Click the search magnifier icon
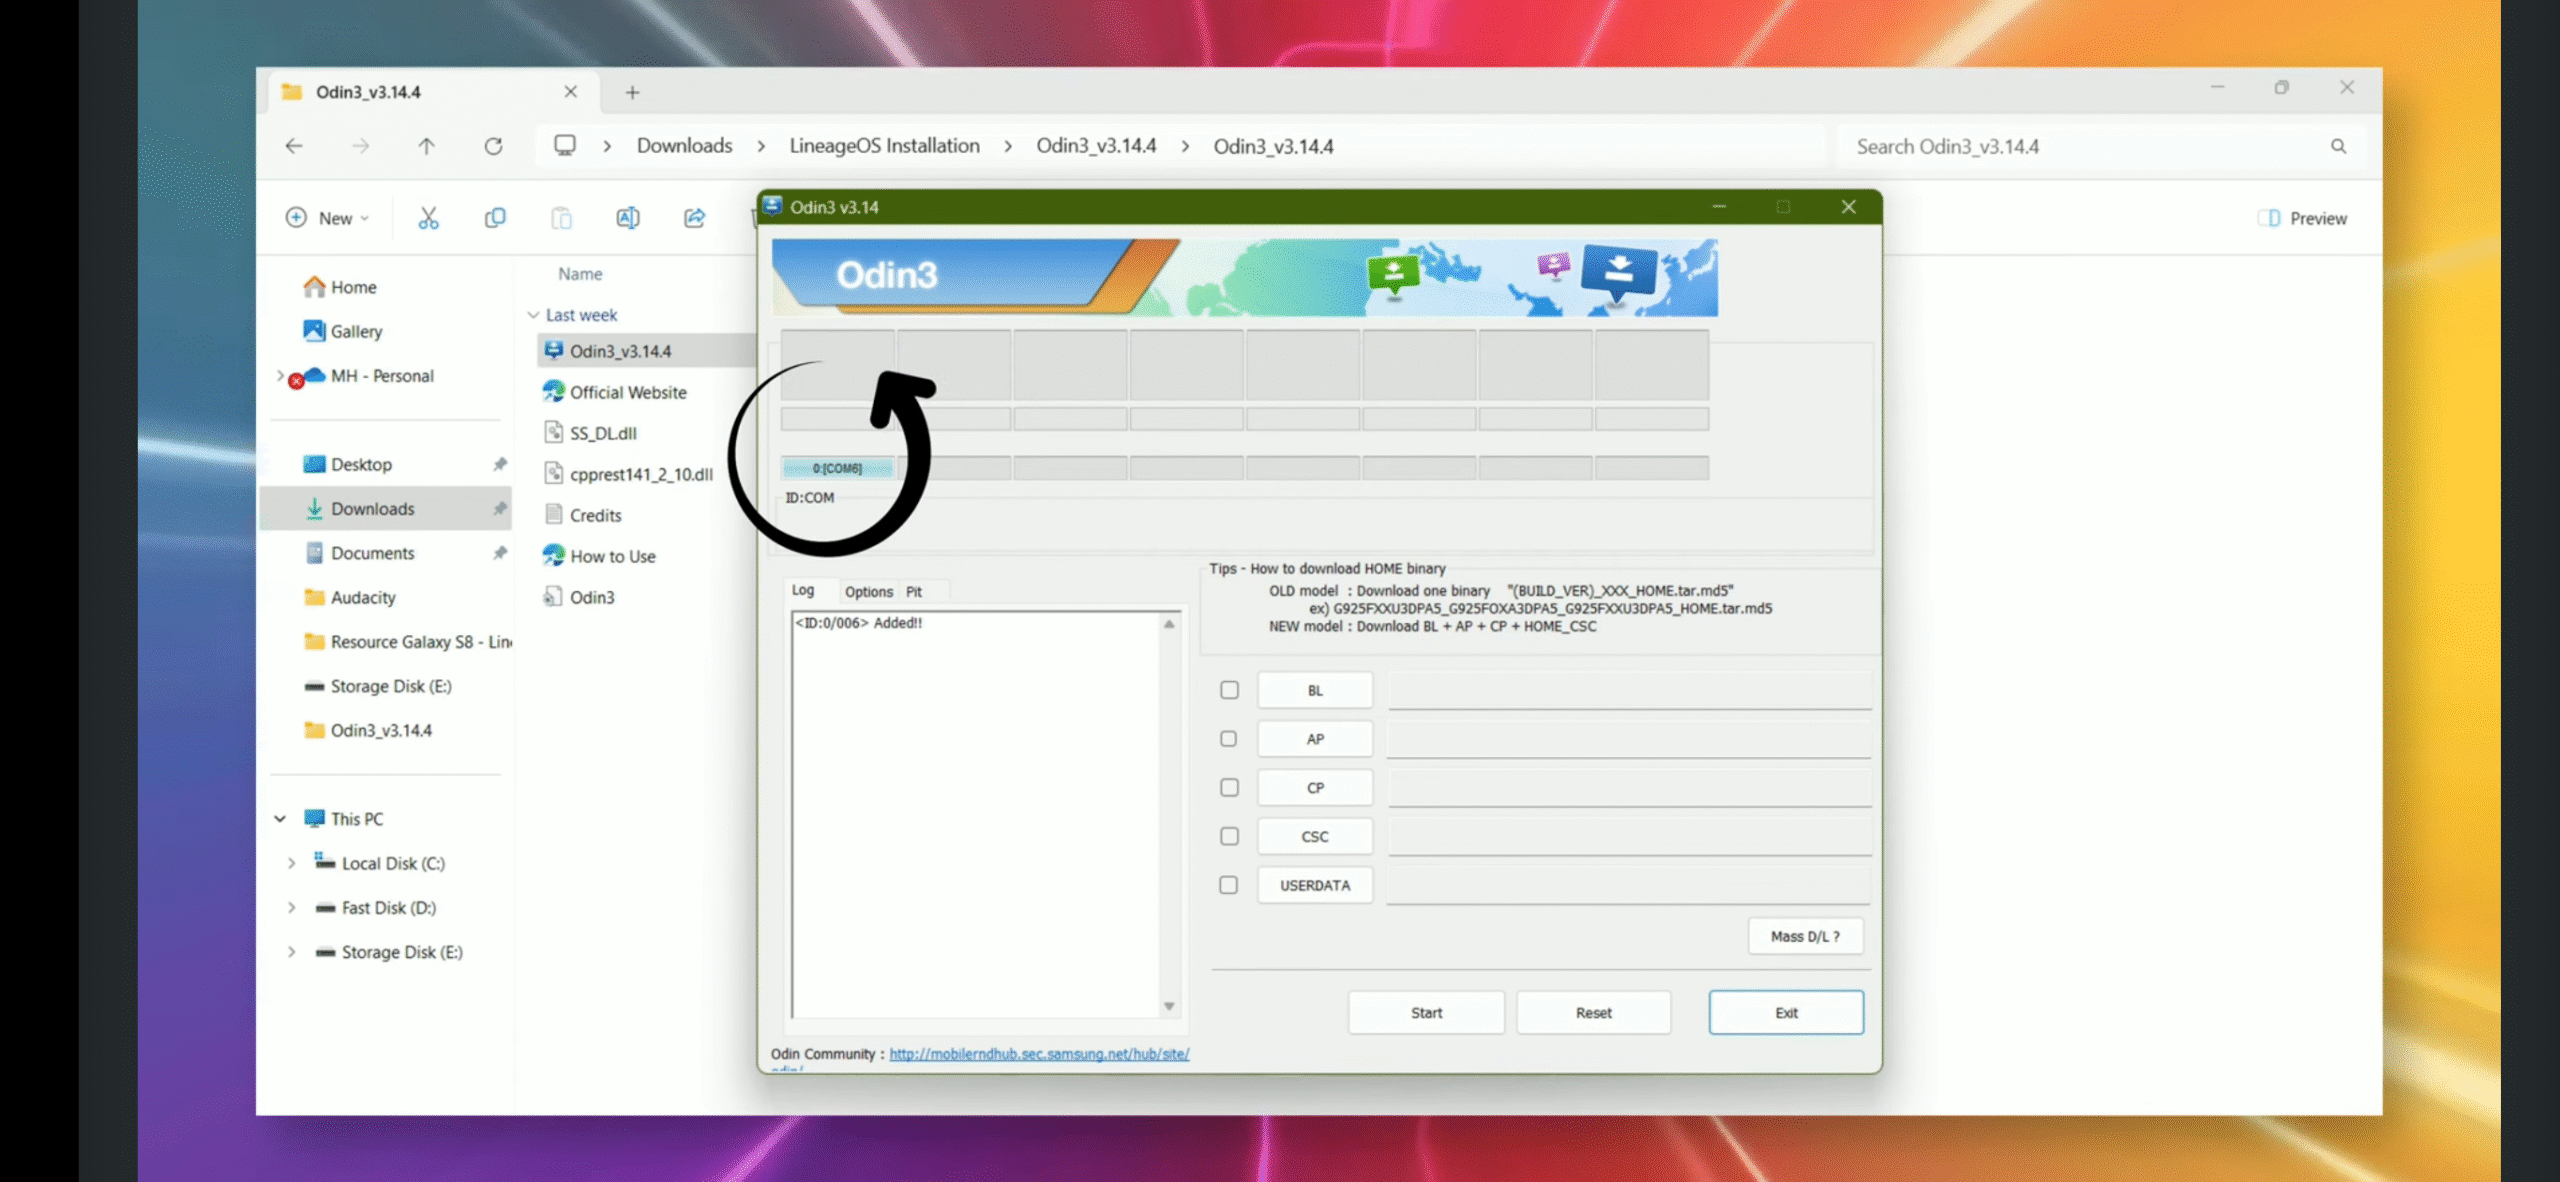This screenshot has width=2560, height=1182. click(x=2338, y=146)
